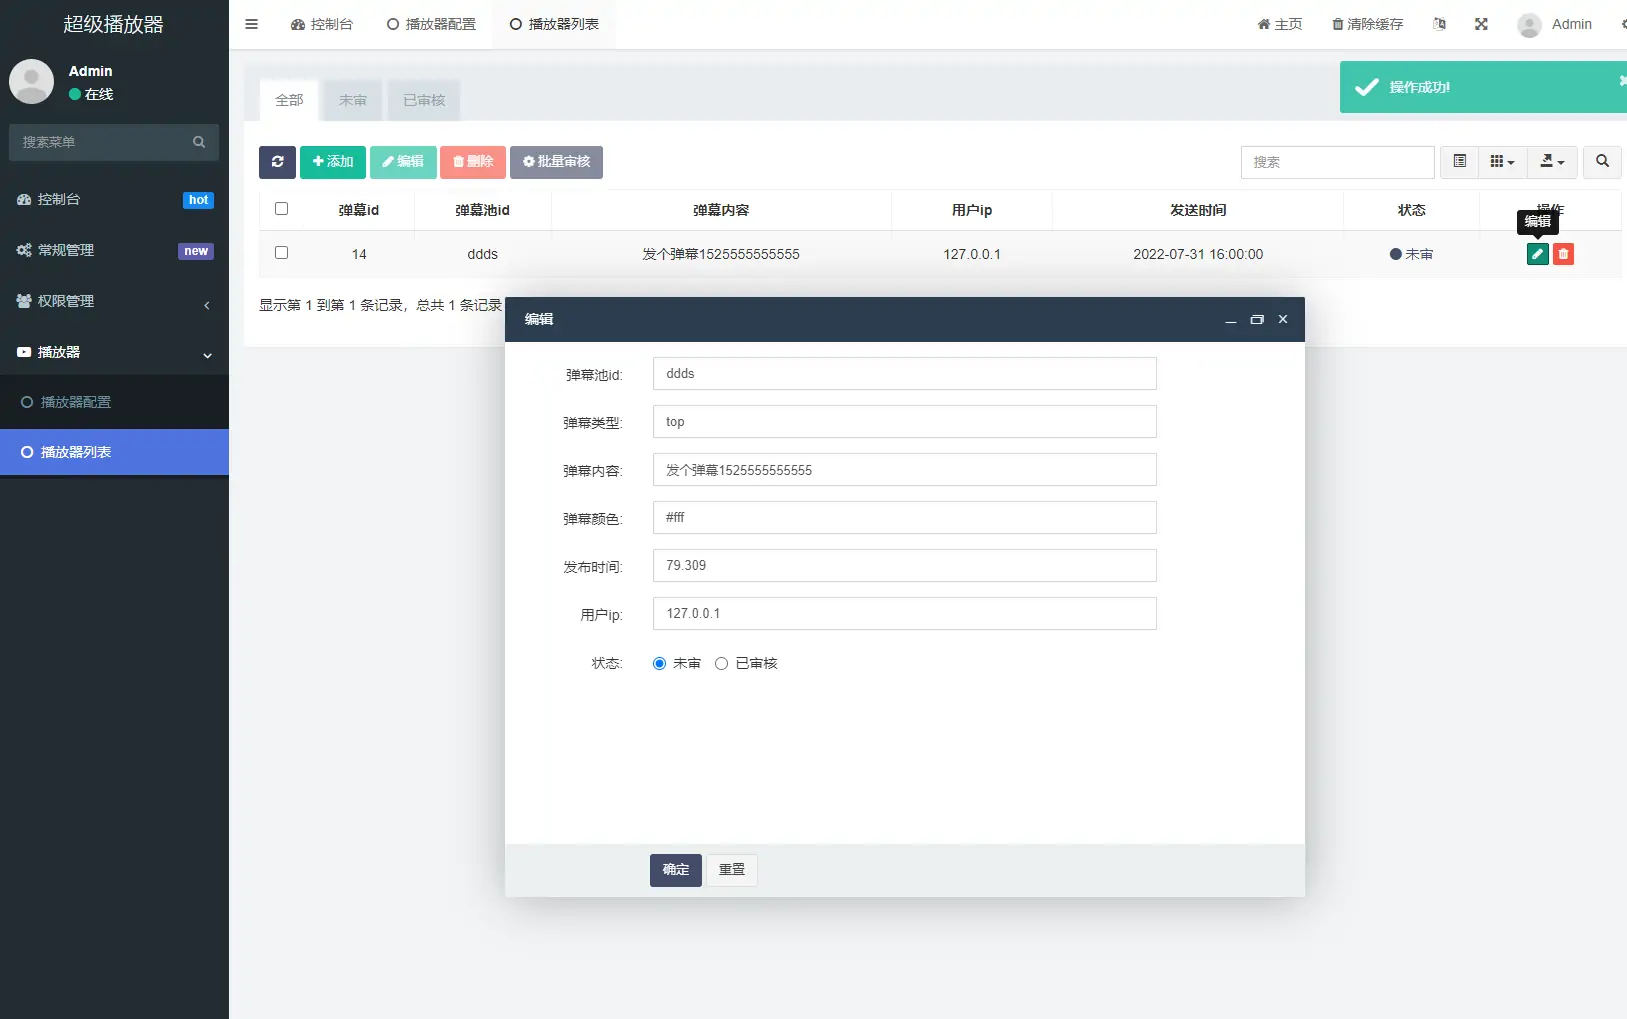Image resolution: width=1627 pixels, height=1019 pixels.
Task: Switch to the 未审 tab
Action: click(x=352, y=100)
